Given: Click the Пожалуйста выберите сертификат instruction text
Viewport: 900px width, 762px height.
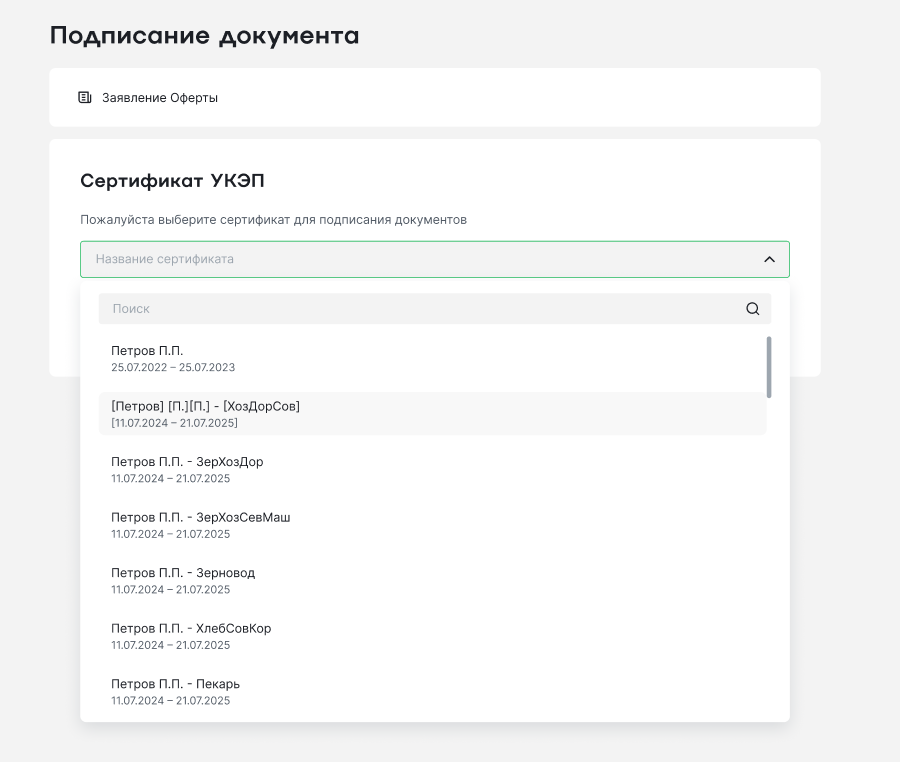Looking at the screenshot, I should (x=273, y=220).
